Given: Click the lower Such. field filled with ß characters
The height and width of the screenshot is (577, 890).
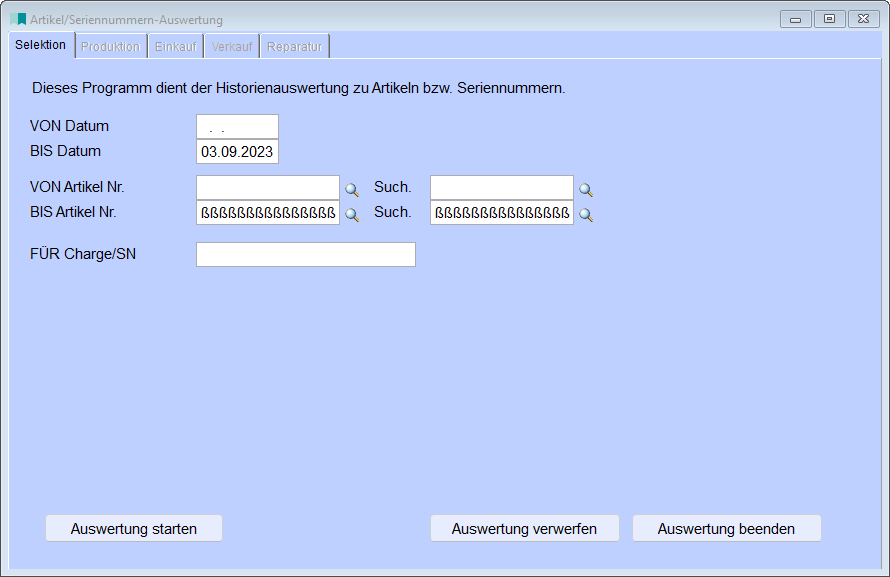Looking at the screenshot, I should (x=501, y=213).
